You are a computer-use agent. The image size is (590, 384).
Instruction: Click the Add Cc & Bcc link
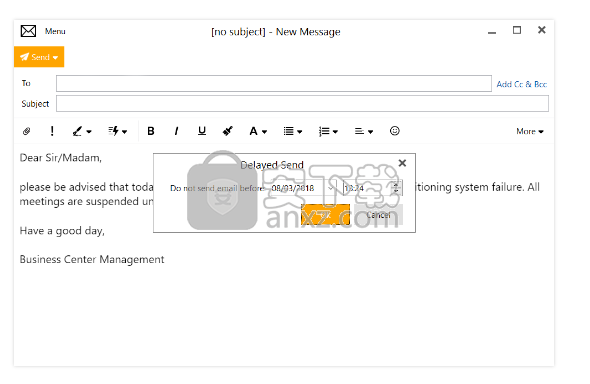point(522,84)
